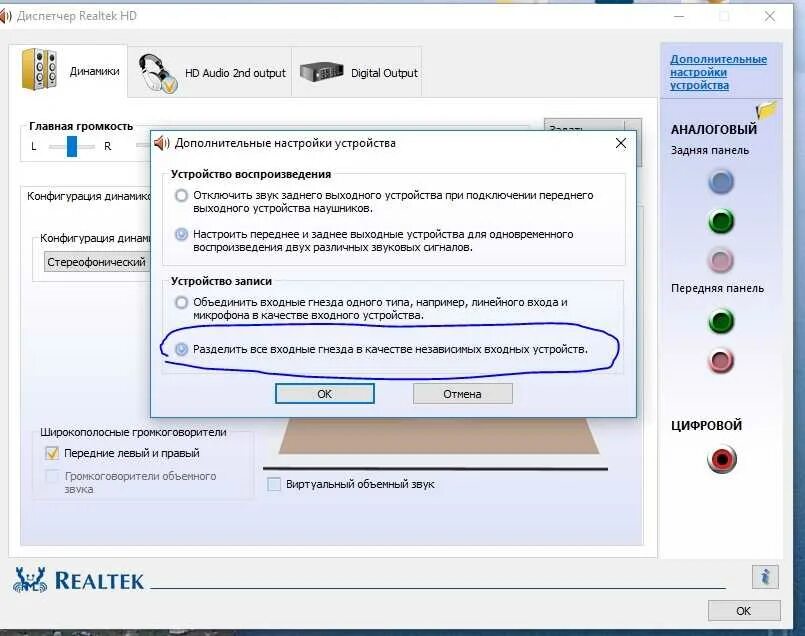Click the red digital output jack
805x636 pixels.
pos(721,459)
